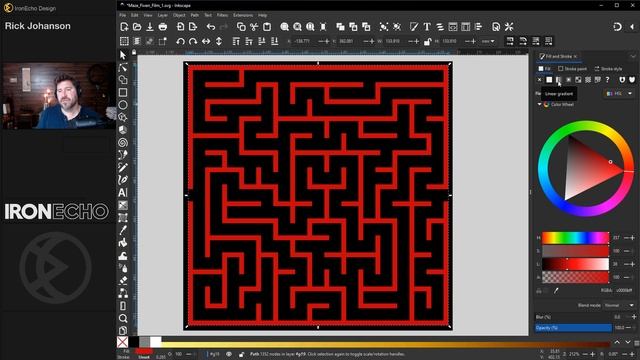Open the File menu
Screen dimensions: 640x360
(x=123, y=15)
